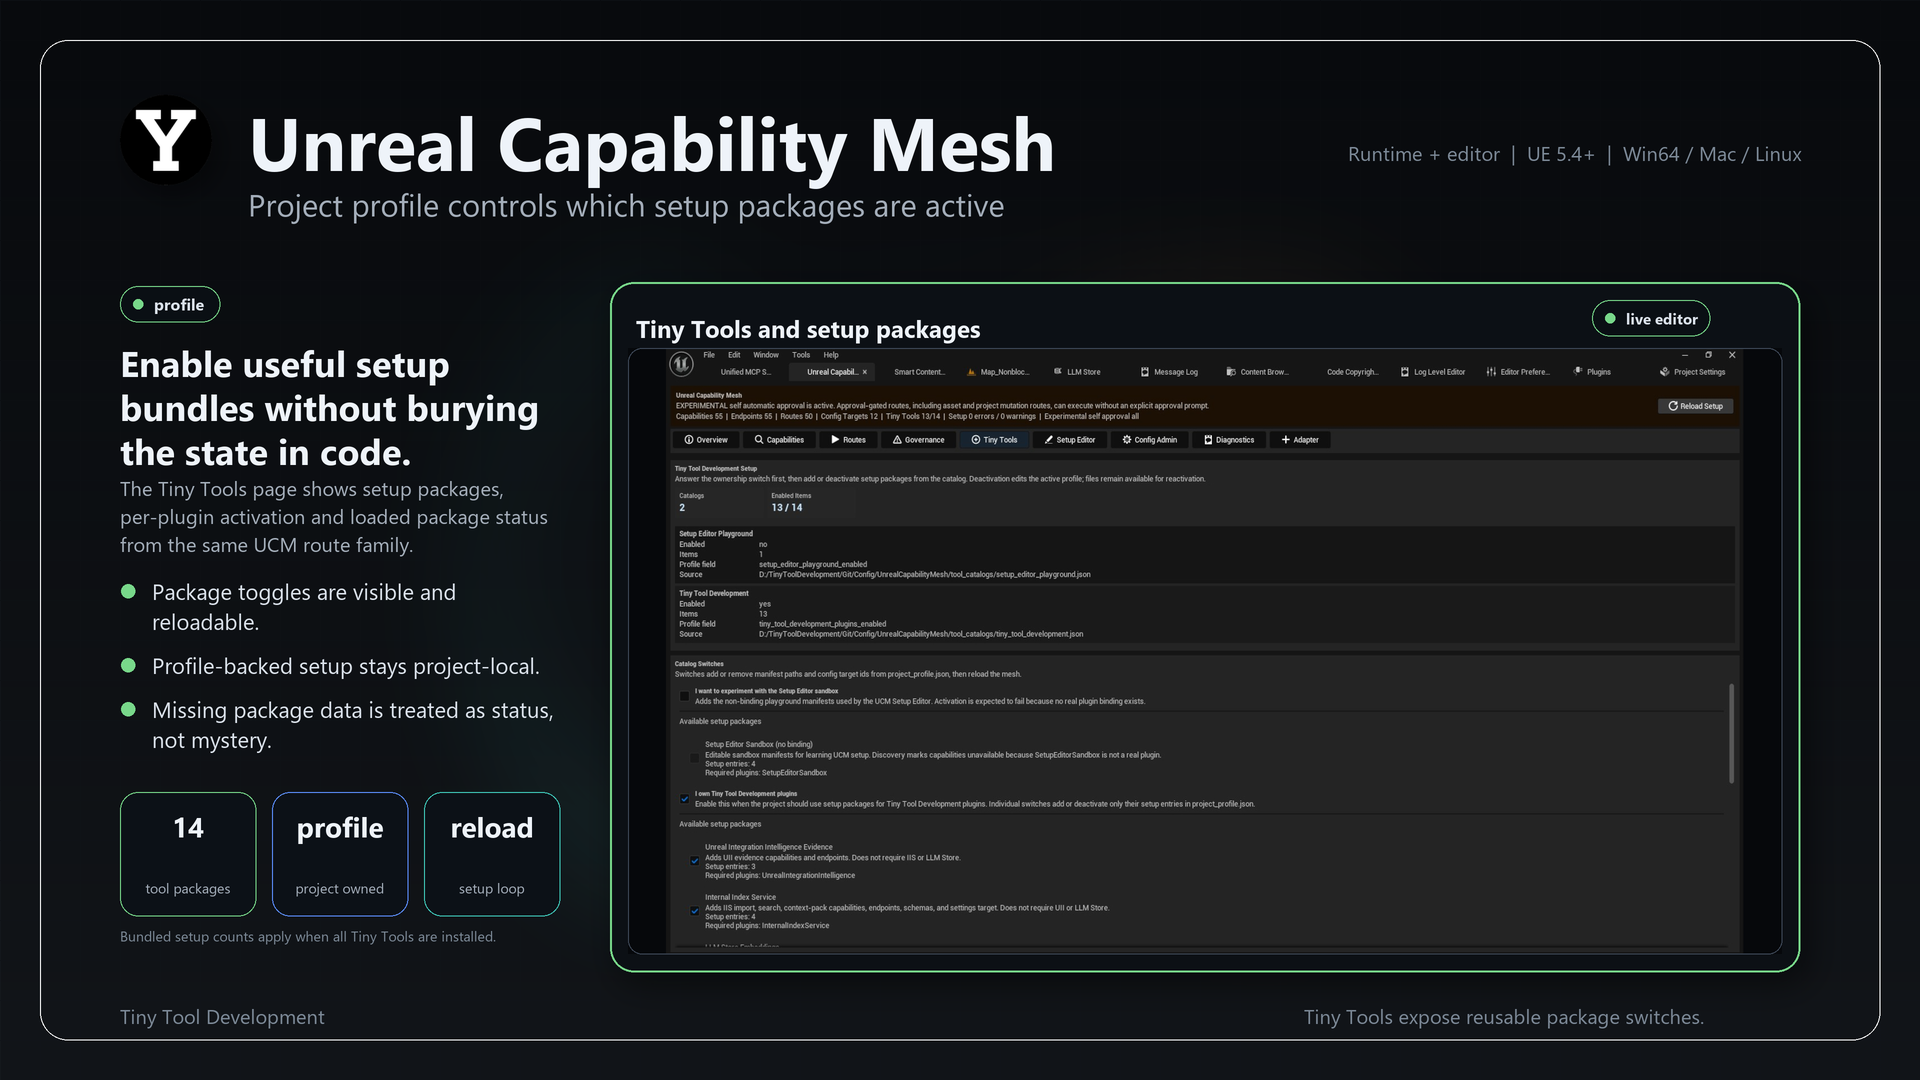Click the reload setup loop card

pos(492,854)
